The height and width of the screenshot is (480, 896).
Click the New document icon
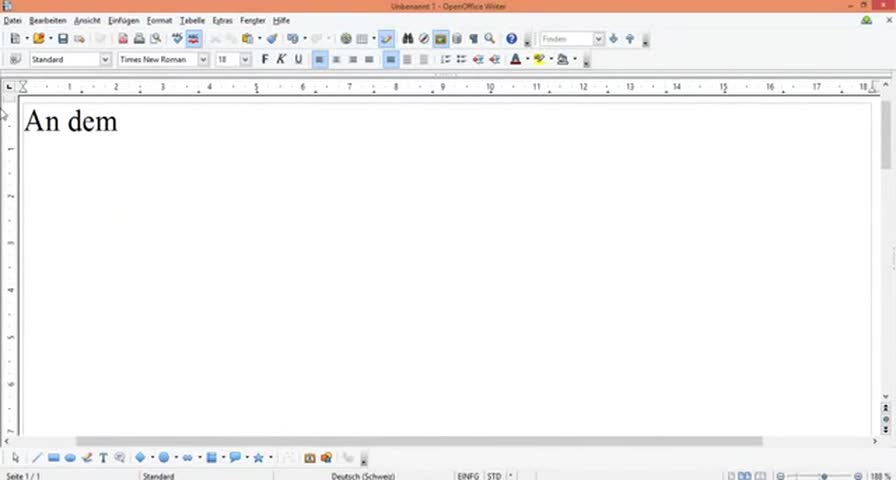15,39
